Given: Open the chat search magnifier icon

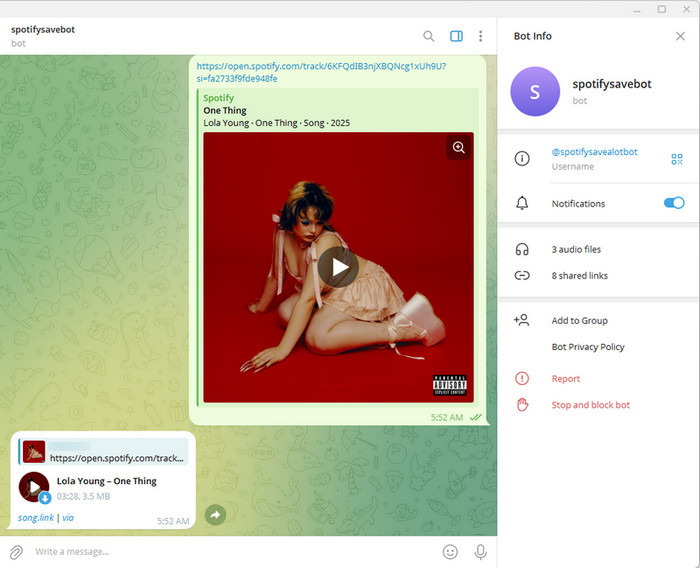Looking at the screenshot, I should pos(429,36).
